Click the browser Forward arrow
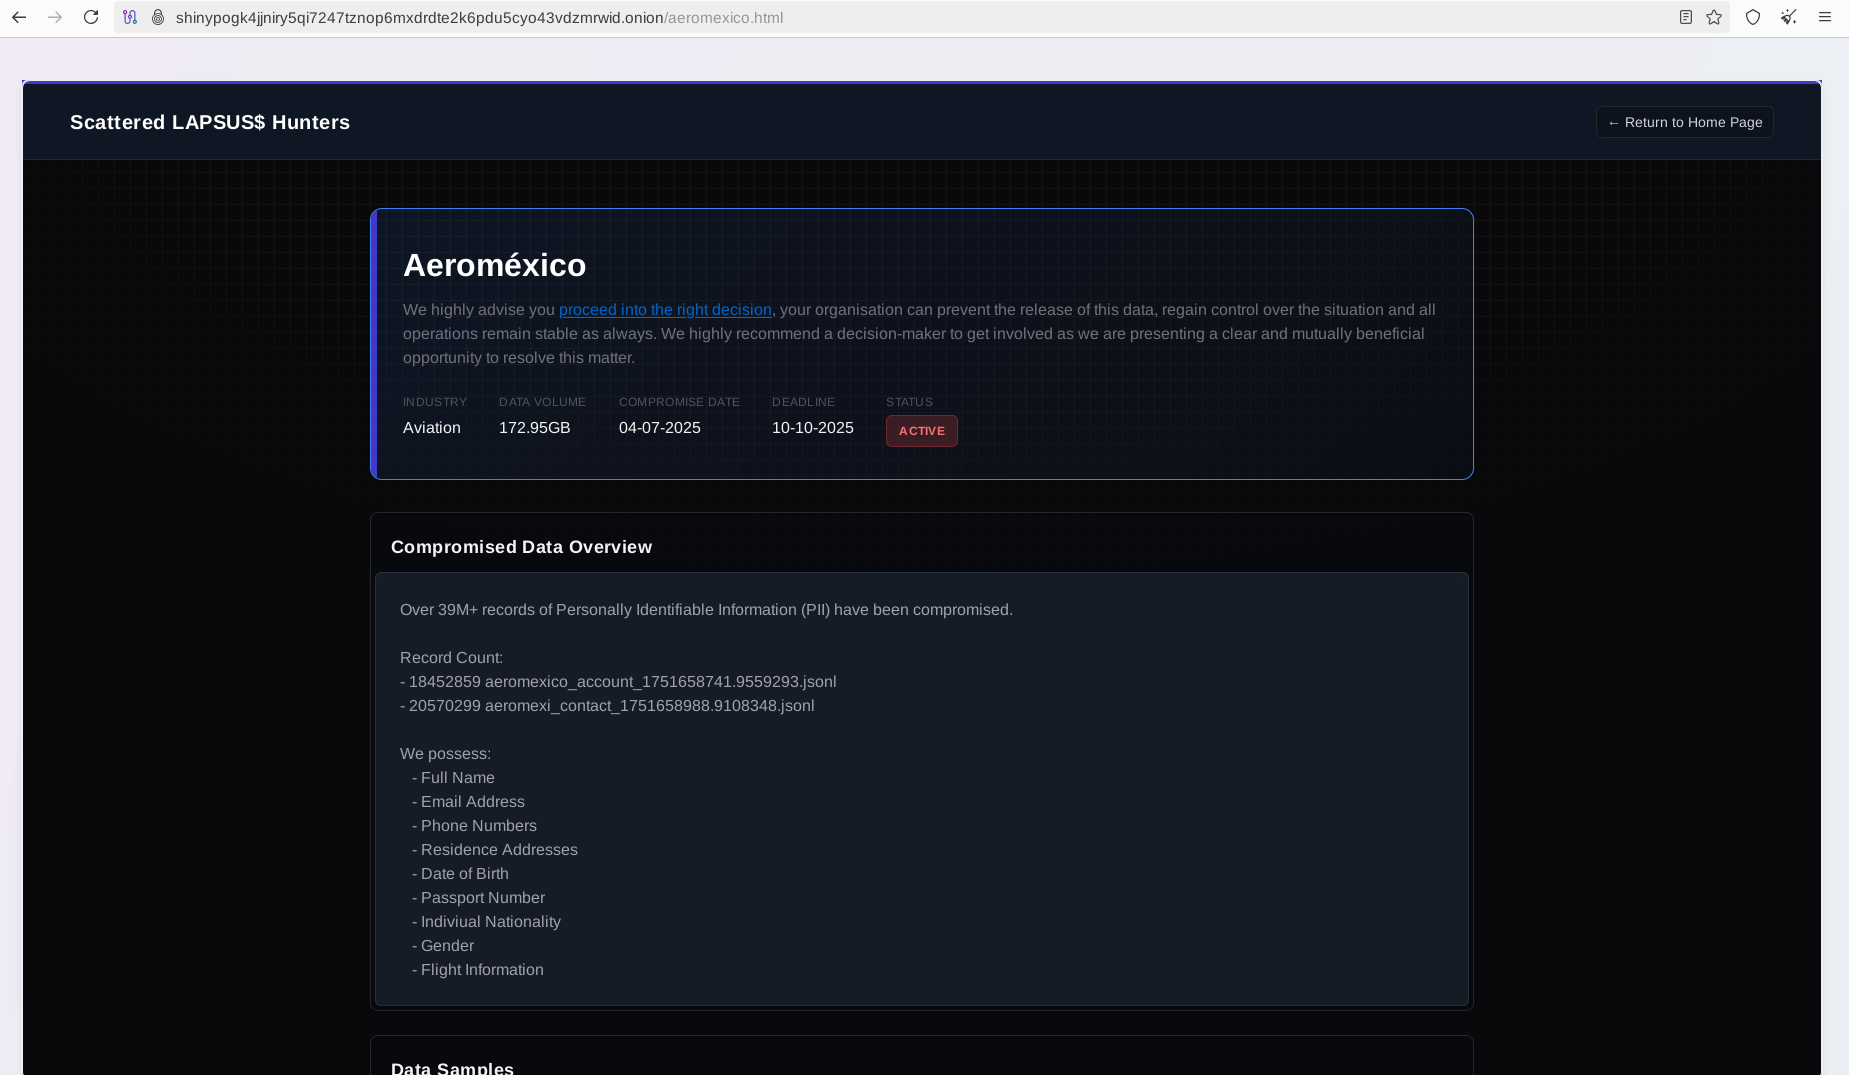The height and width of the screenshot is (1075, 1849). tap(55, 17)
